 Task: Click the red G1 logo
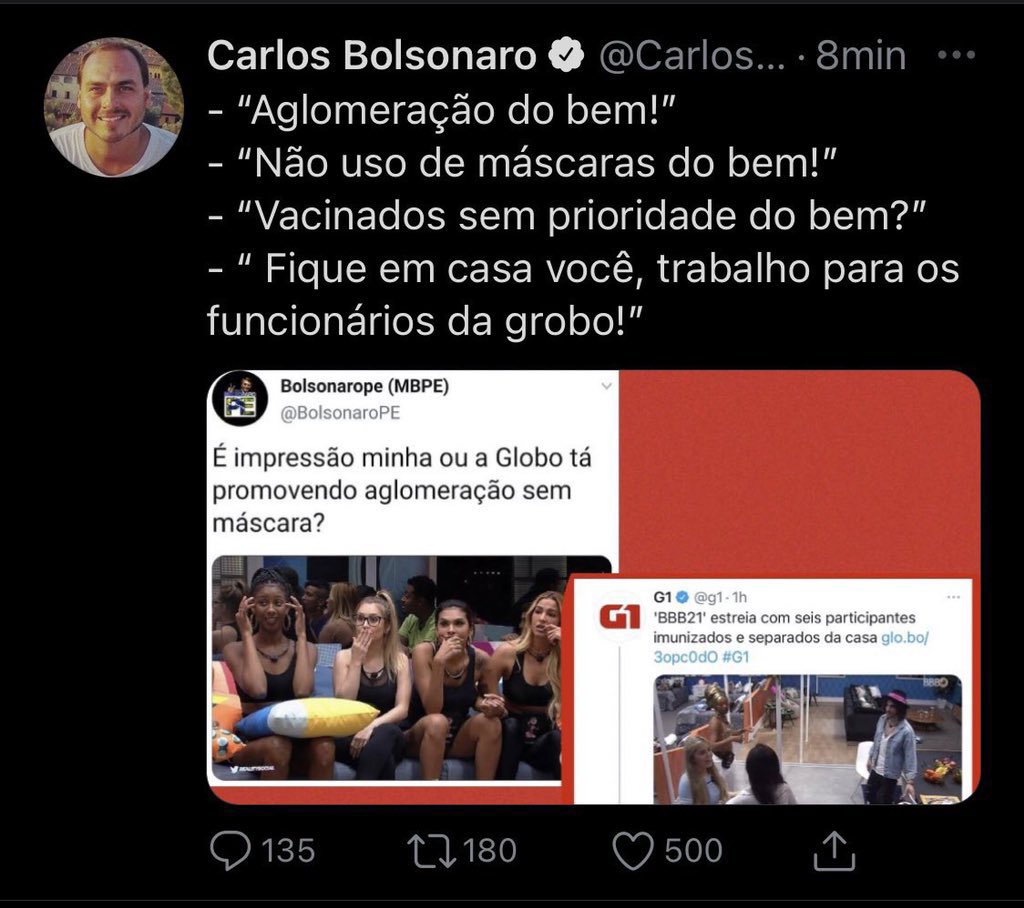click(x=619, y=617)
